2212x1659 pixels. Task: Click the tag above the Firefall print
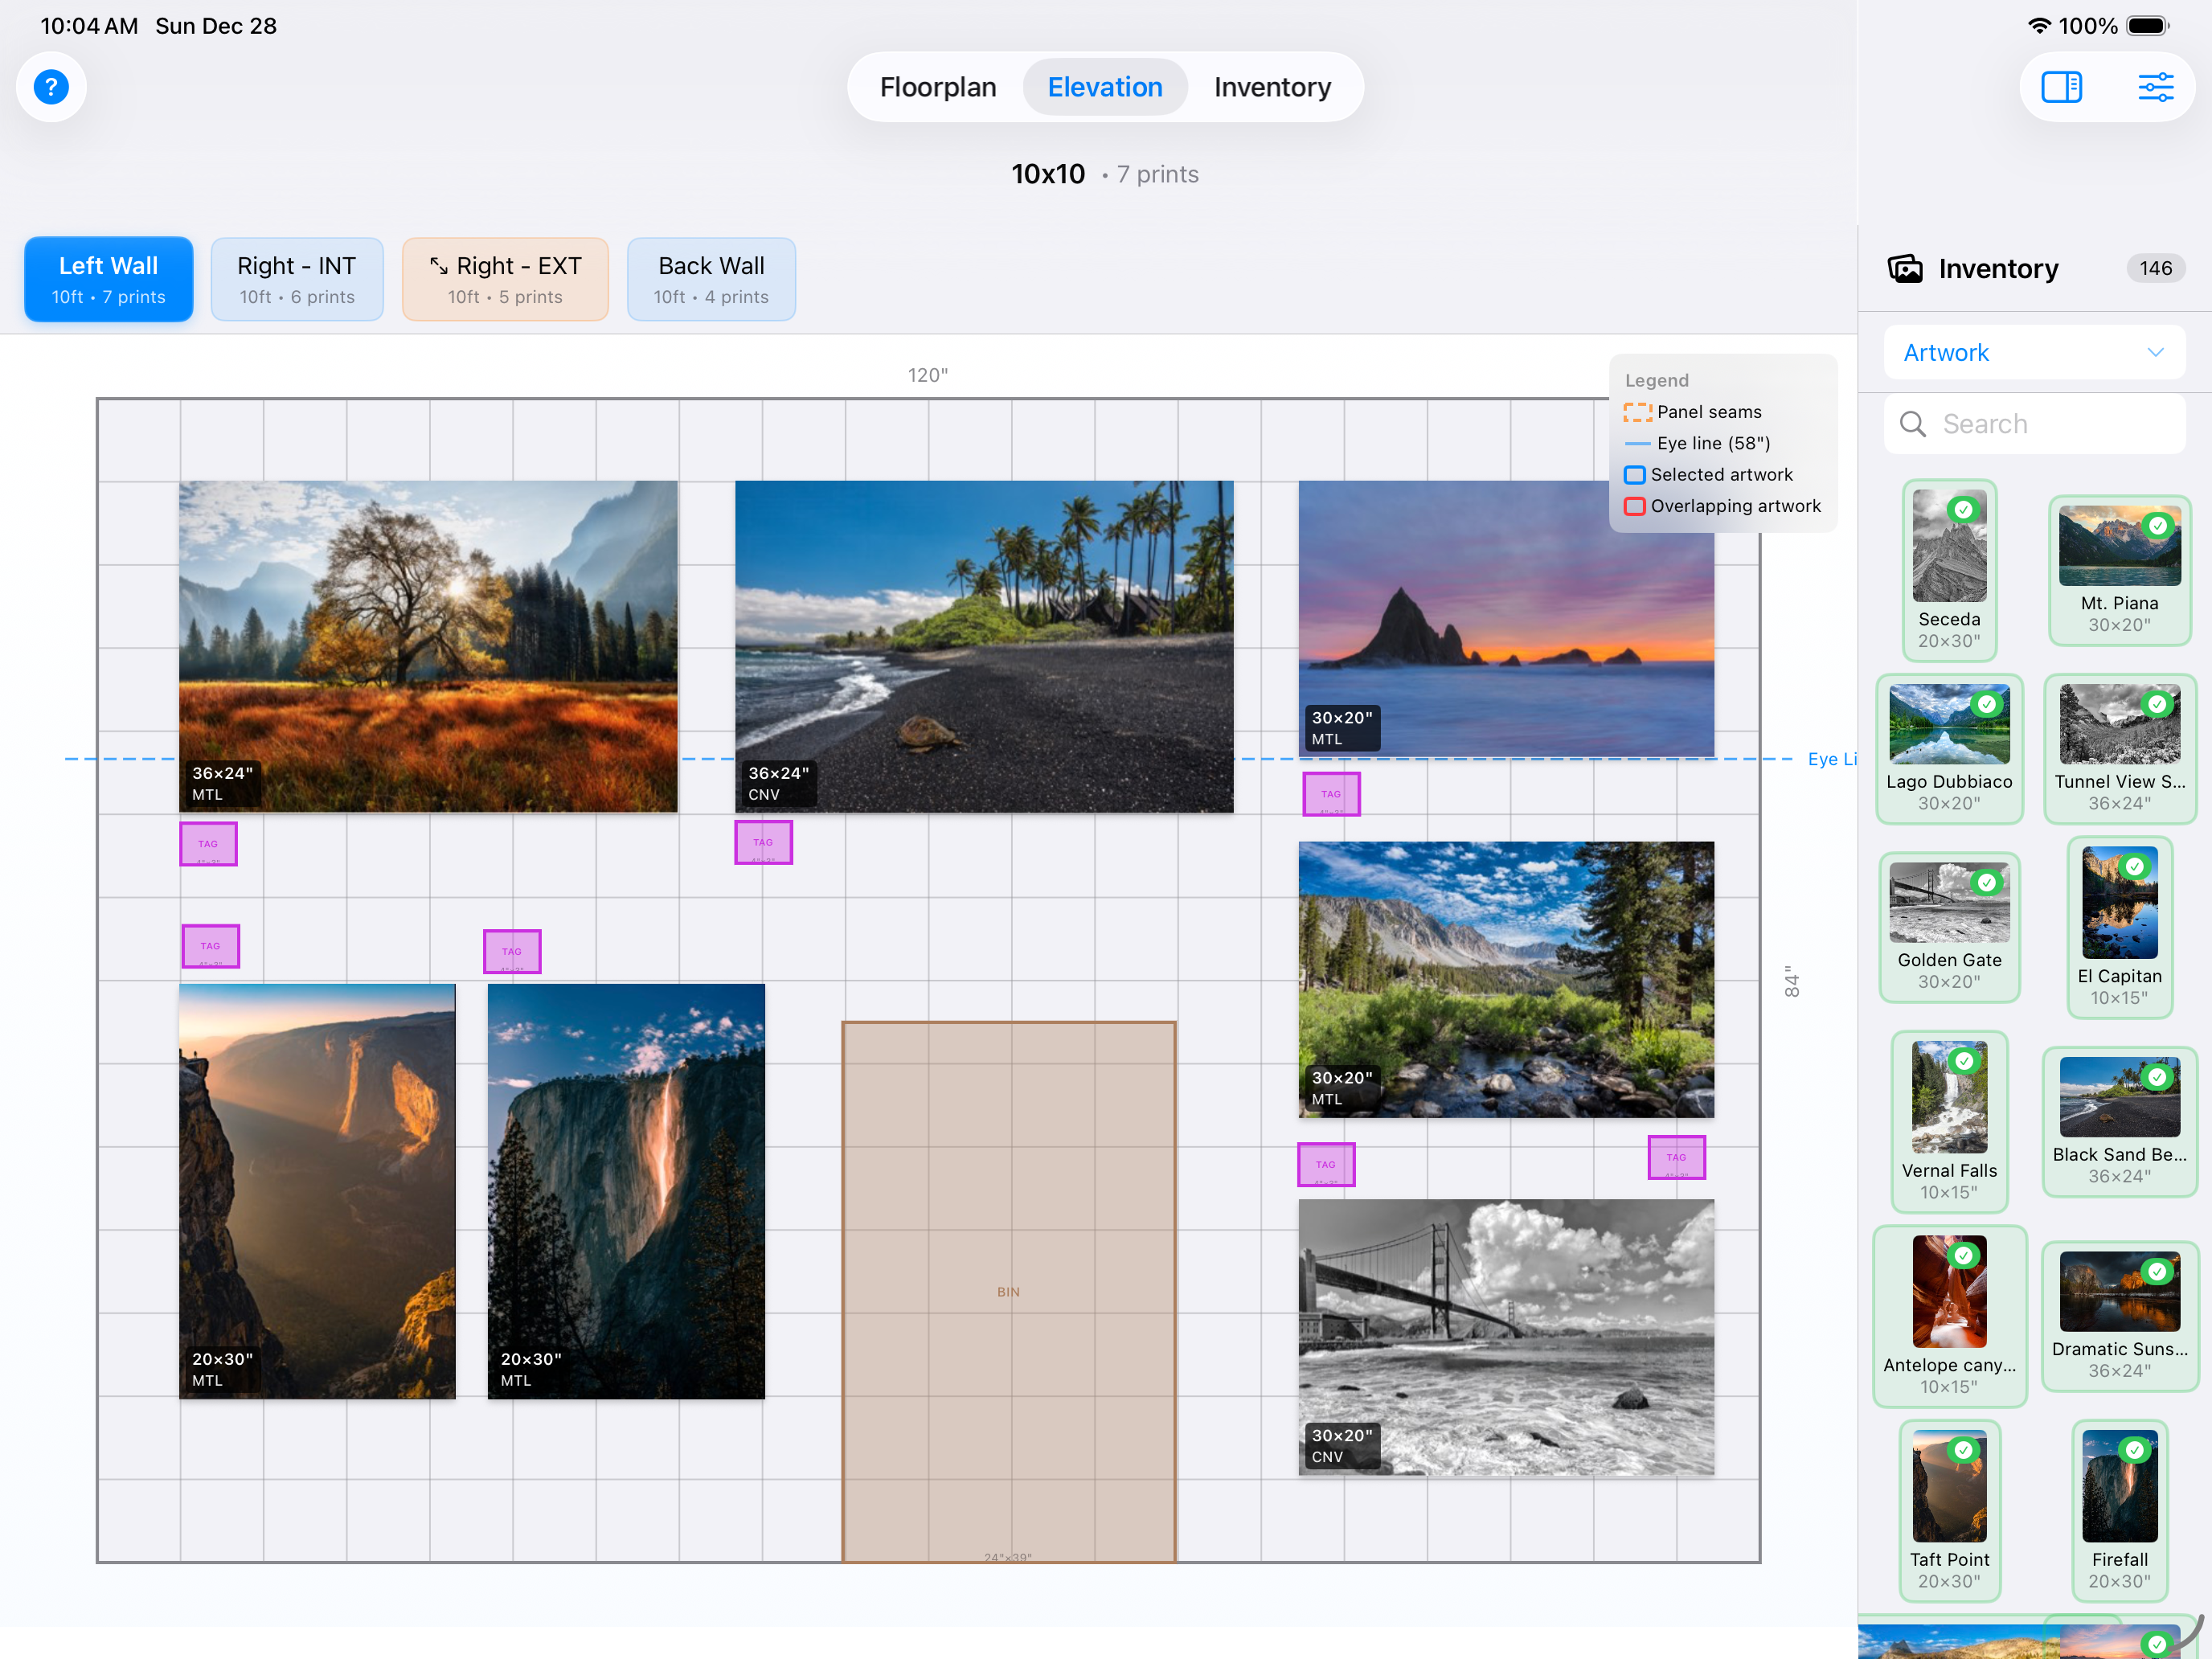click(x=512, y=951)
